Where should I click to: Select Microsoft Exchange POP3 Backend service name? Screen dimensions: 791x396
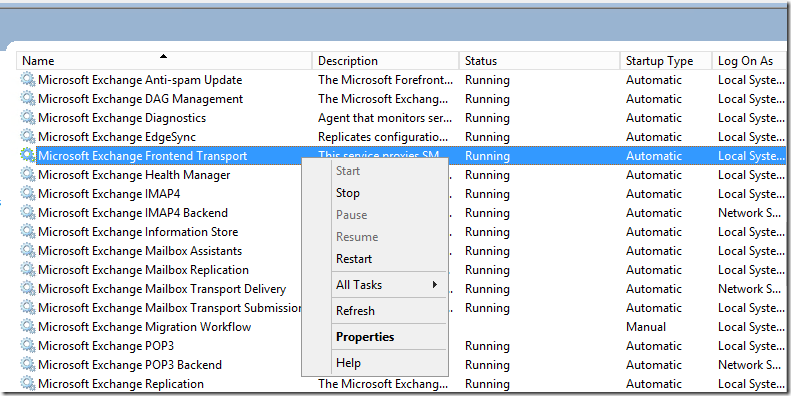[x=130, y=365]
